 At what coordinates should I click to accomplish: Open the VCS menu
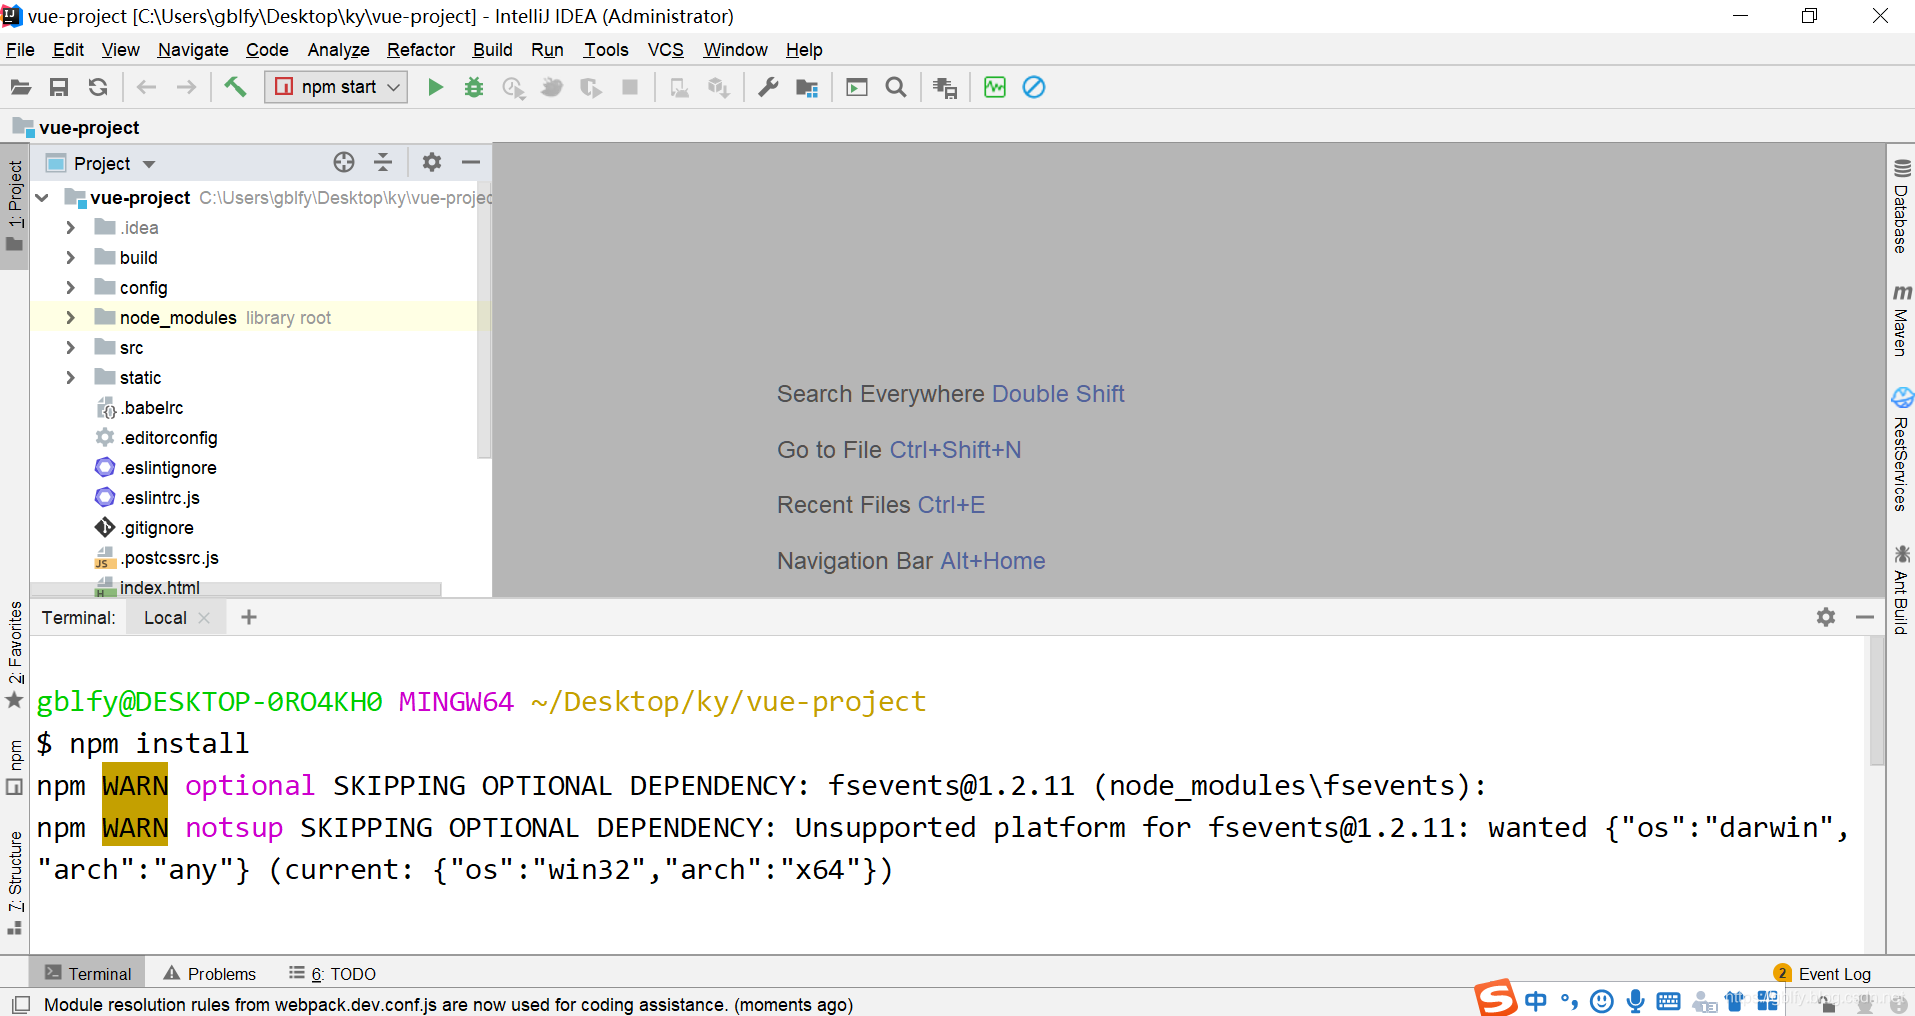click(x=666, y=50)
